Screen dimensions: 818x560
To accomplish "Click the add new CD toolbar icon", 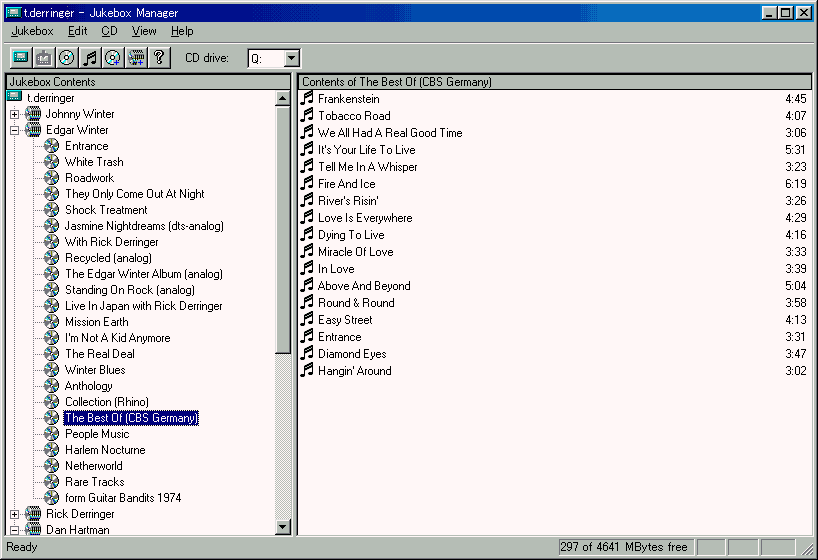I will pyautogui.click(x=112, y=58).
